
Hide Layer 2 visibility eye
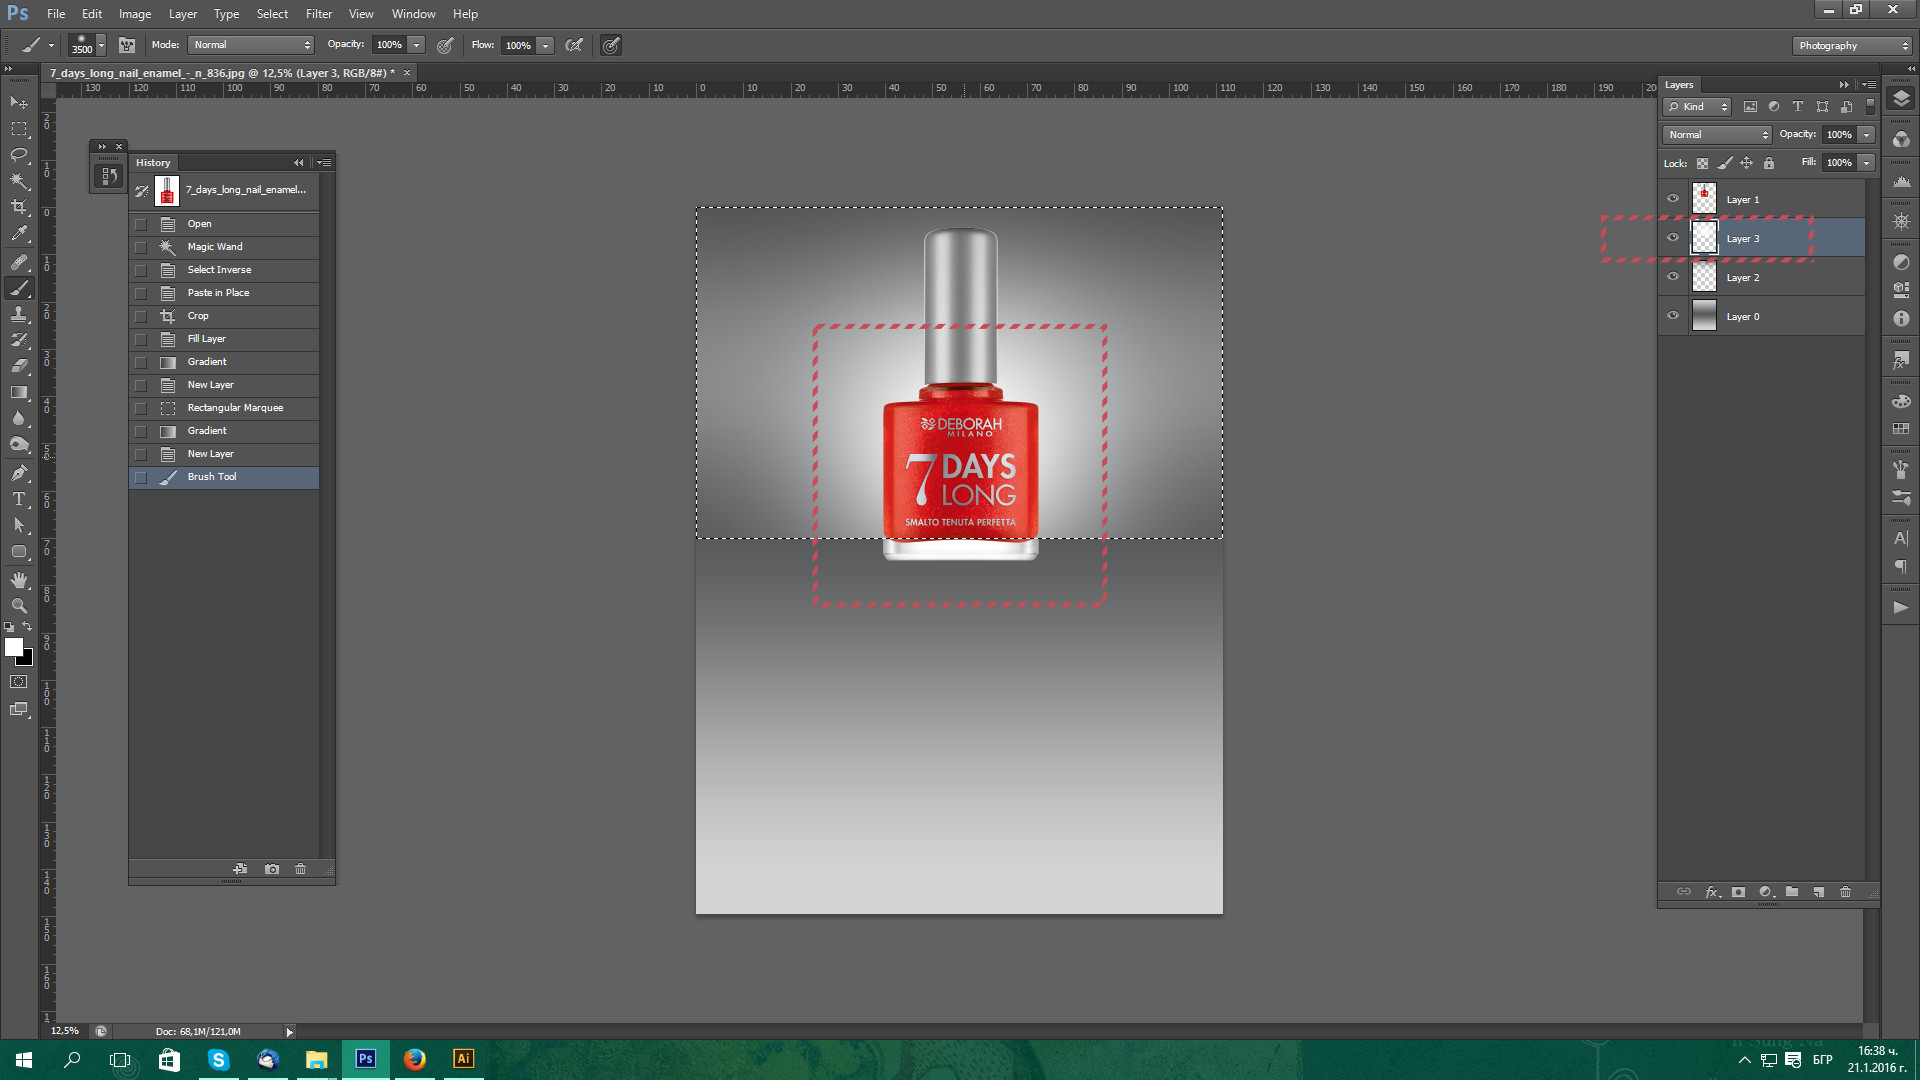[x=1673, y=277]
